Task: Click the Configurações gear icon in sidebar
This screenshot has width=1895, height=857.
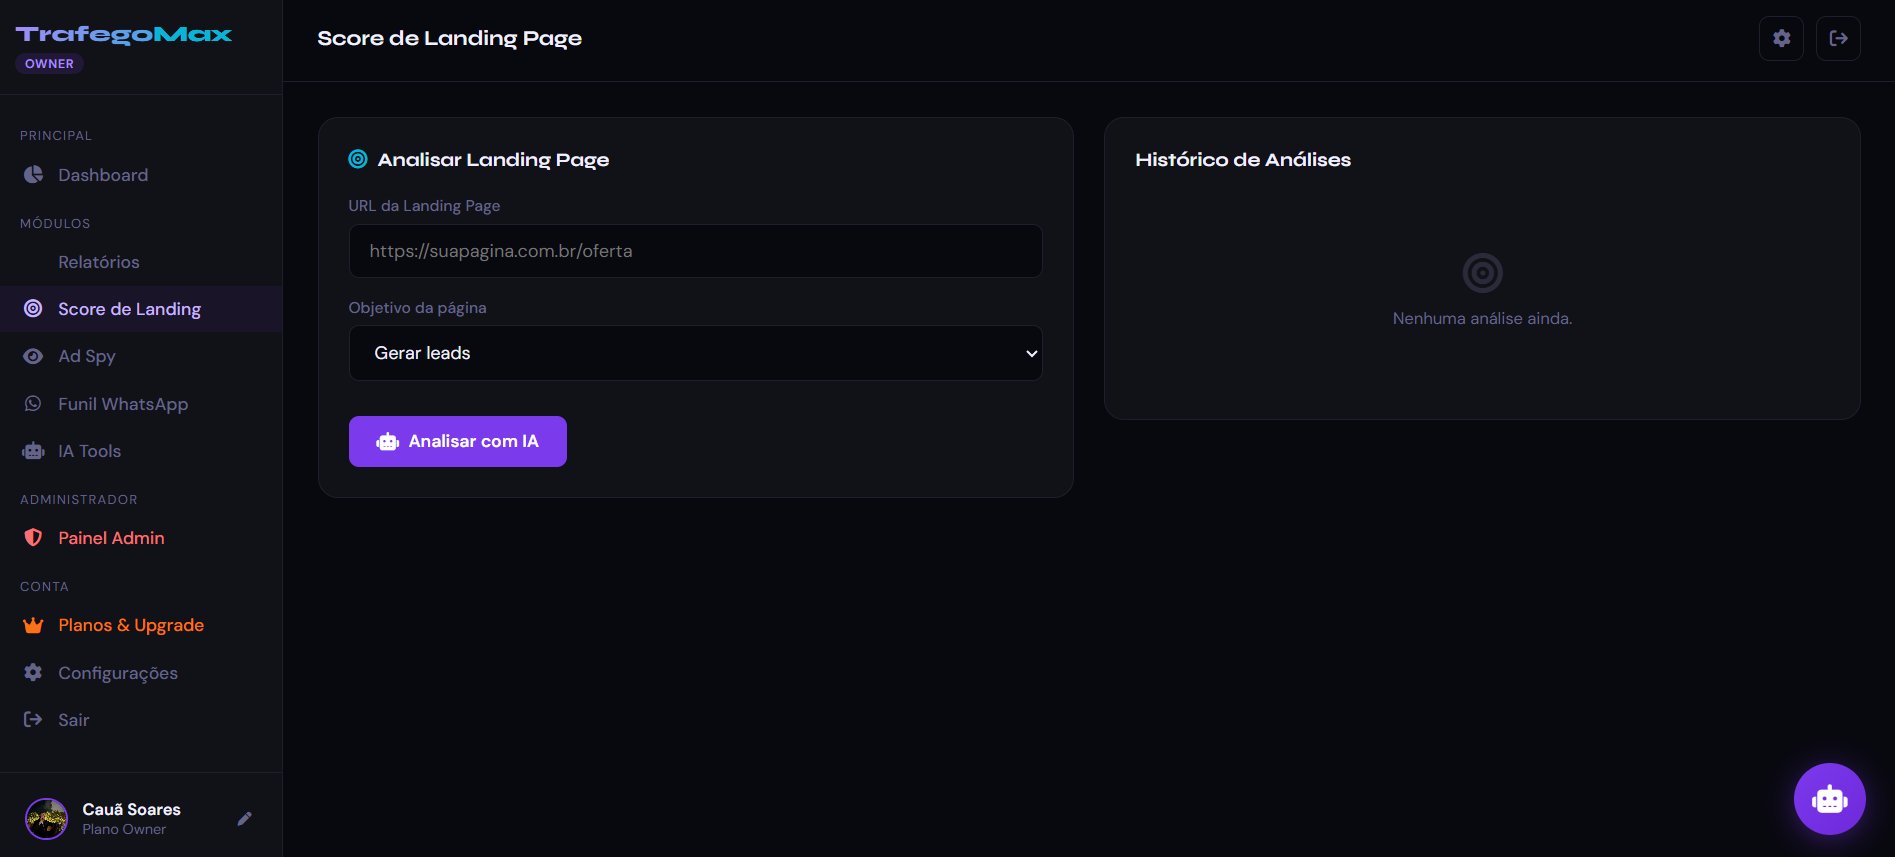Action: pyautogui.click(x=33, y=673)
